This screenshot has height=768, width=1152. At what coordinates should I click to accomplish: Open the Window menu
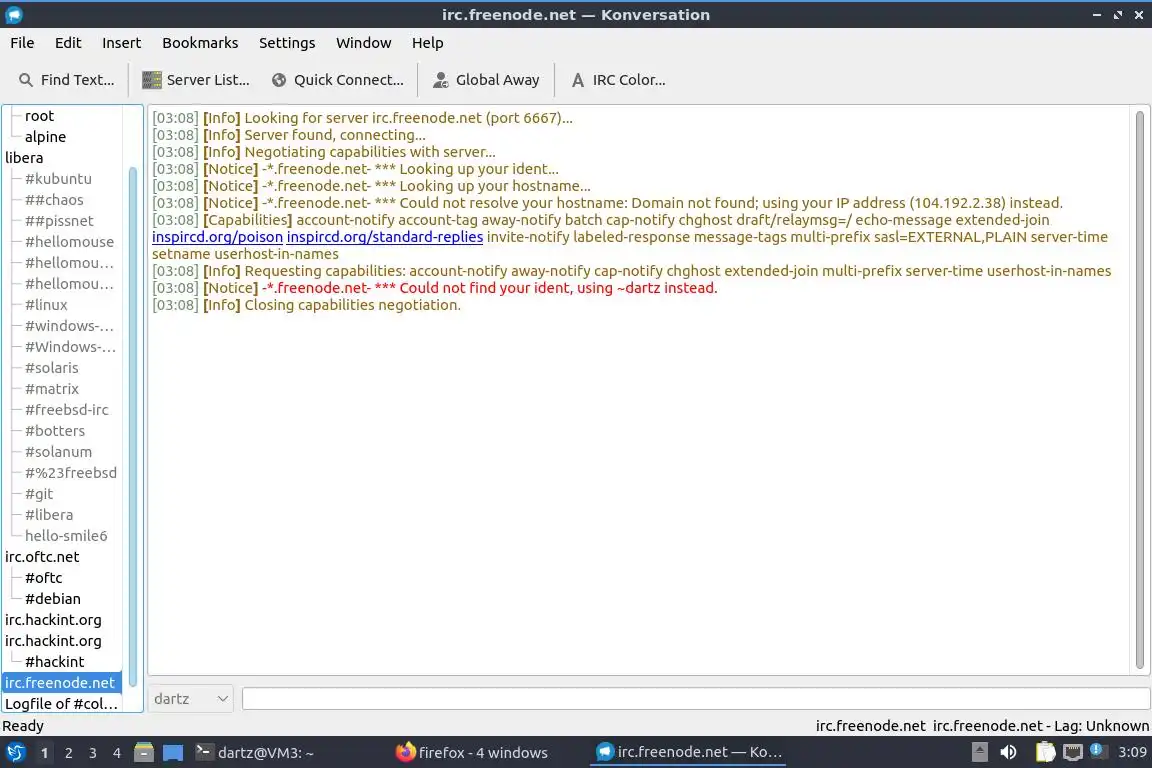click(363, 43)
